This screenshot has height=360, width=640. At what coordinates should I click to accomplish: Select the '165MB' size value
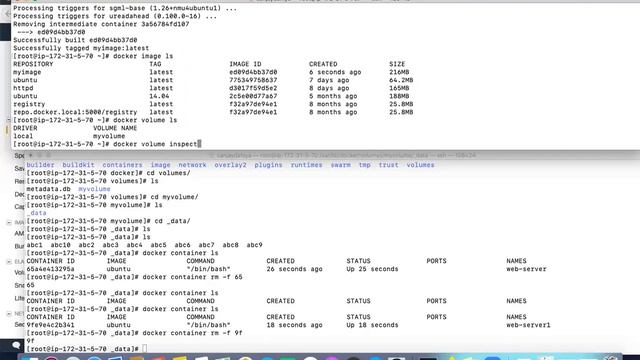pyautogui.click(x=399, y=88)
